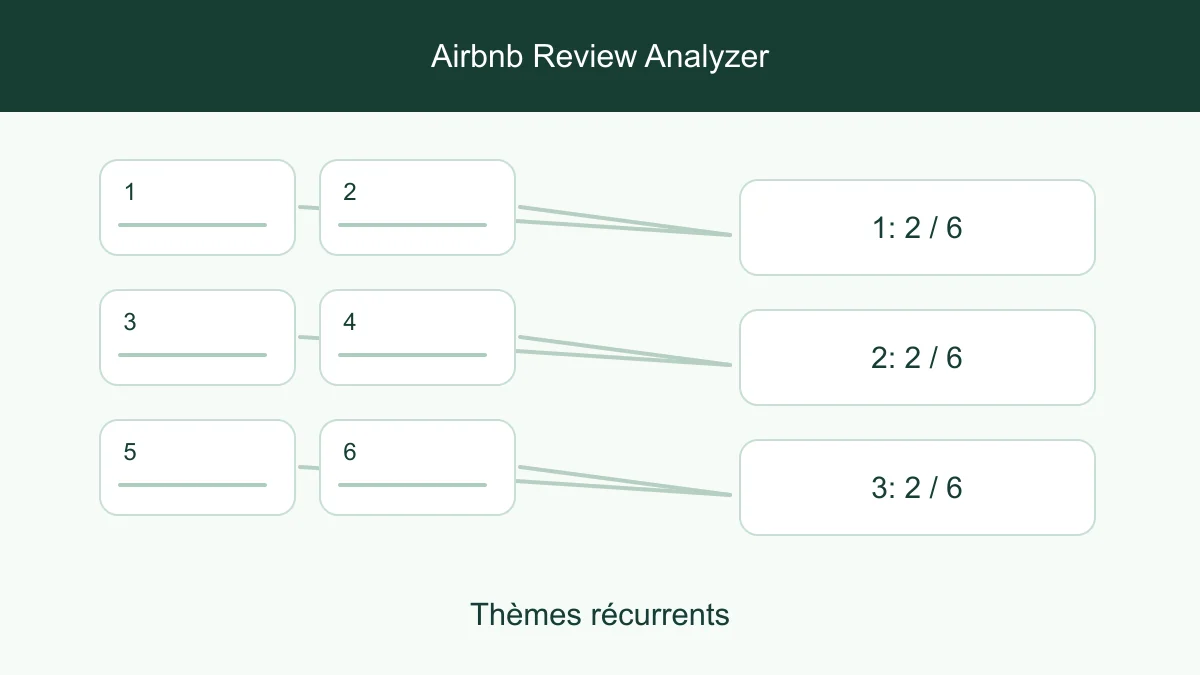Open review card number 3
Screen dimensions: 1200x675
[198, 337]
